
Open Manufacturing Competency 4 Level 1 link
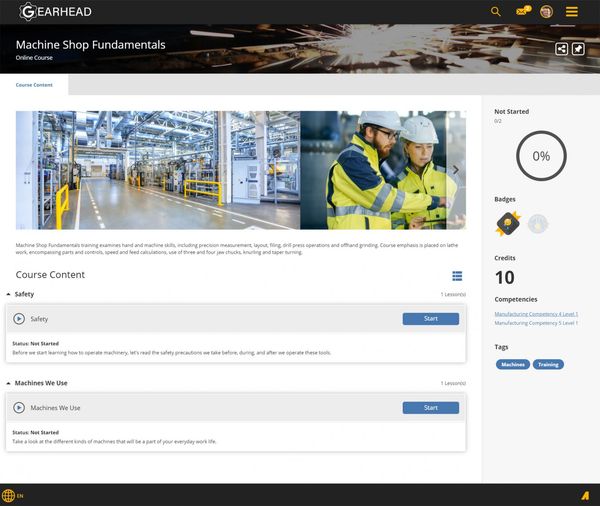(536, 314)
